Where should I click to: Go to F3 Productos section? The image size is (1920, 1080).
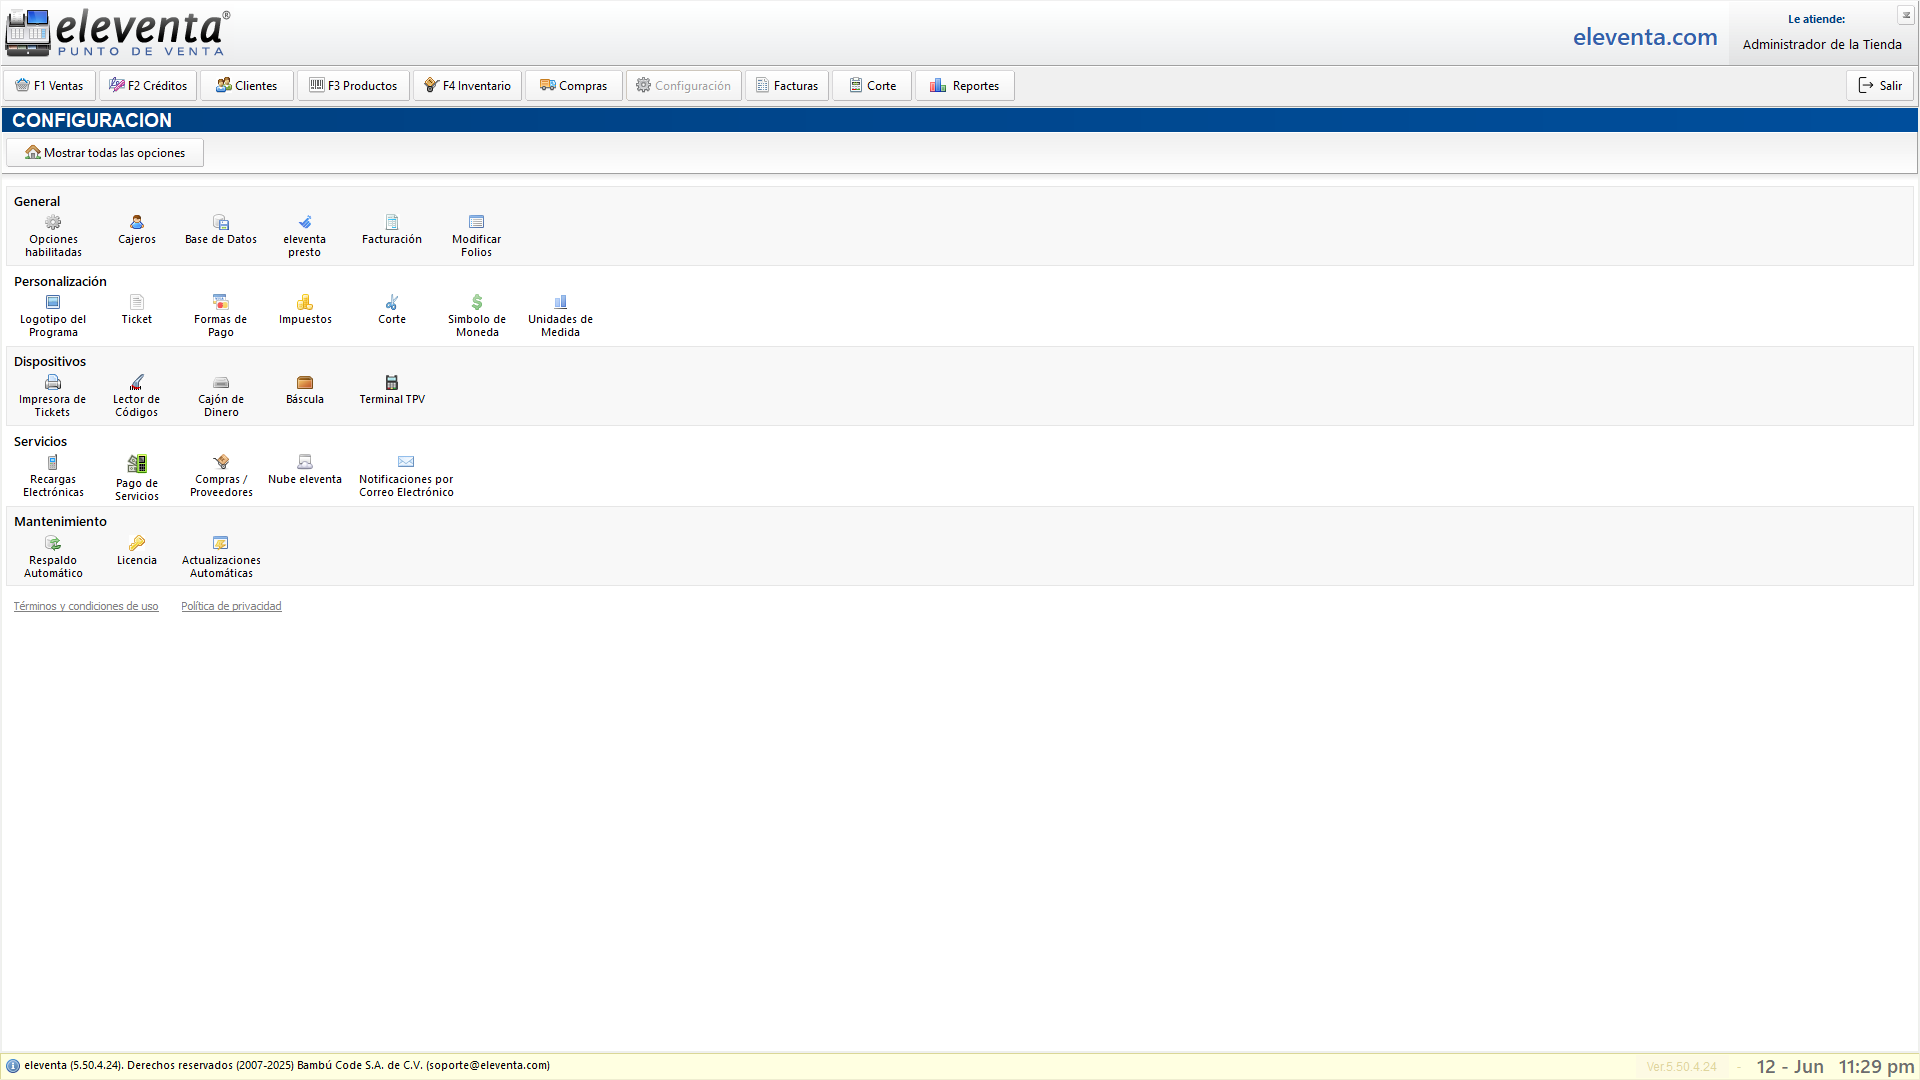(x=353, y=86)
